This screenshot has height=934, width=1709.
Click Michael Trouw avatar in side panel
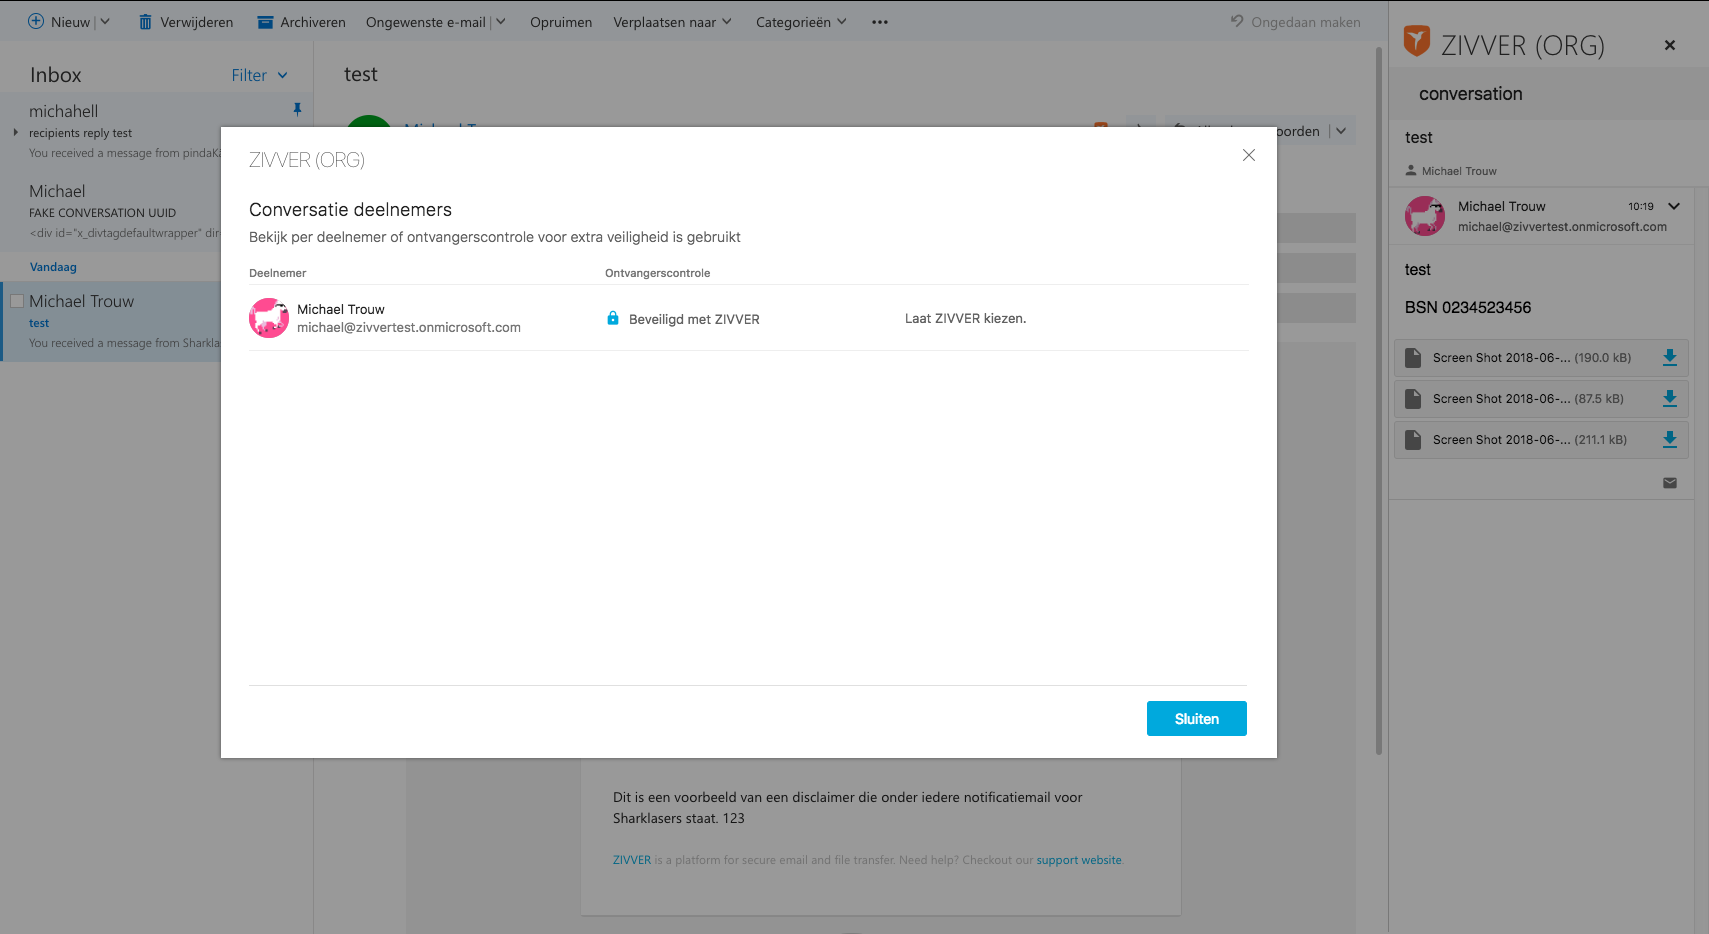point(1425,216)
